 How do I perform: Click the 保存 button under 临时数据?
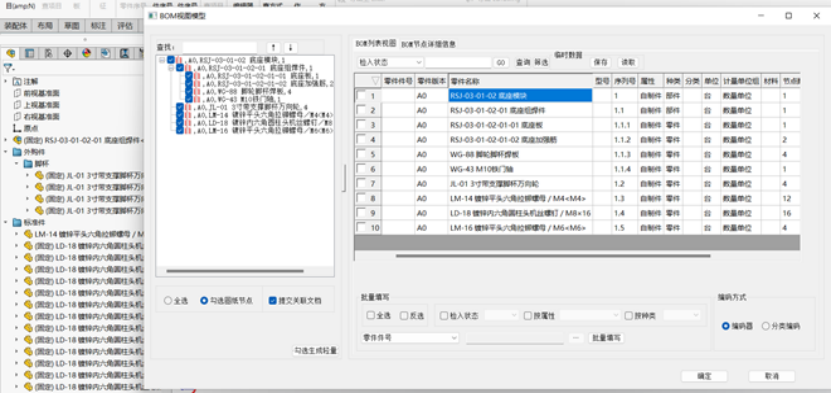pyautogui.click(x=600, y=63)
